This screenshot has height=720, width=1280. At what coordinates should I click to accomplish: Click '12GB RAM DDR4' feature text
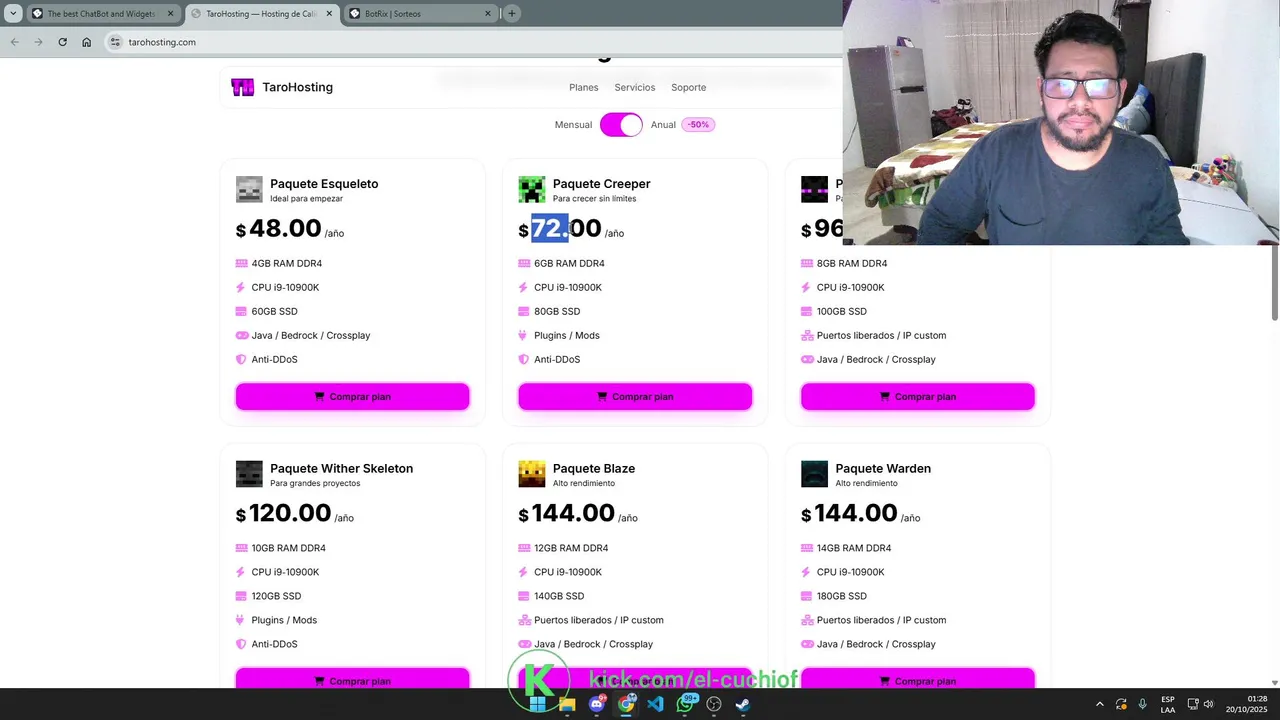[x=571, y=548]
